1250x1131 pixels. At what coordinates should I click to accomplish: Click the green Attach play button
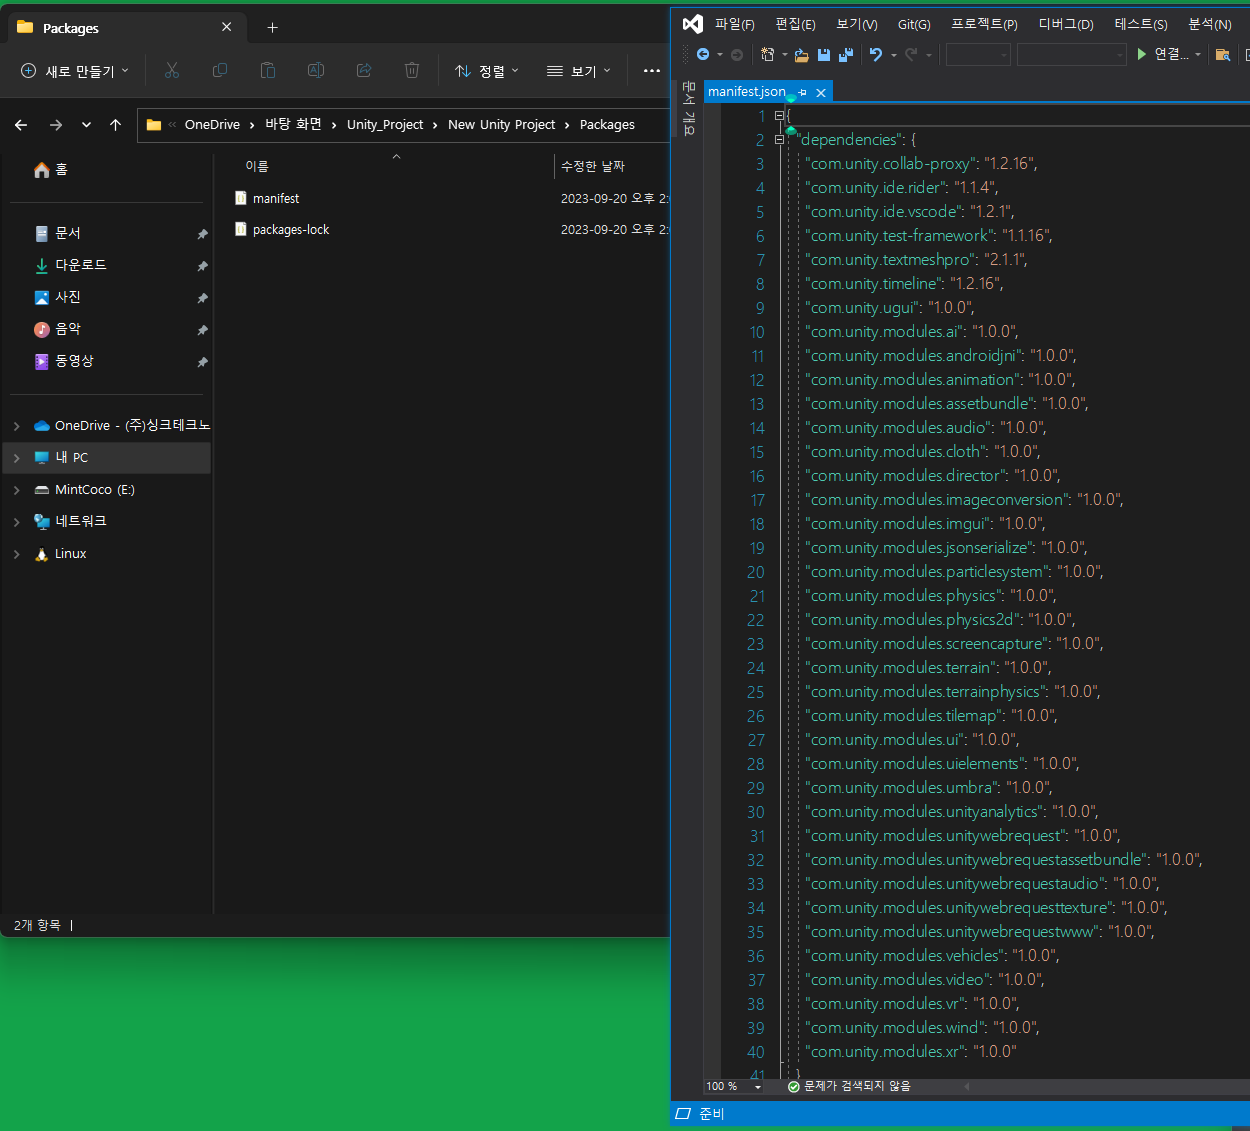point(1142,54)
